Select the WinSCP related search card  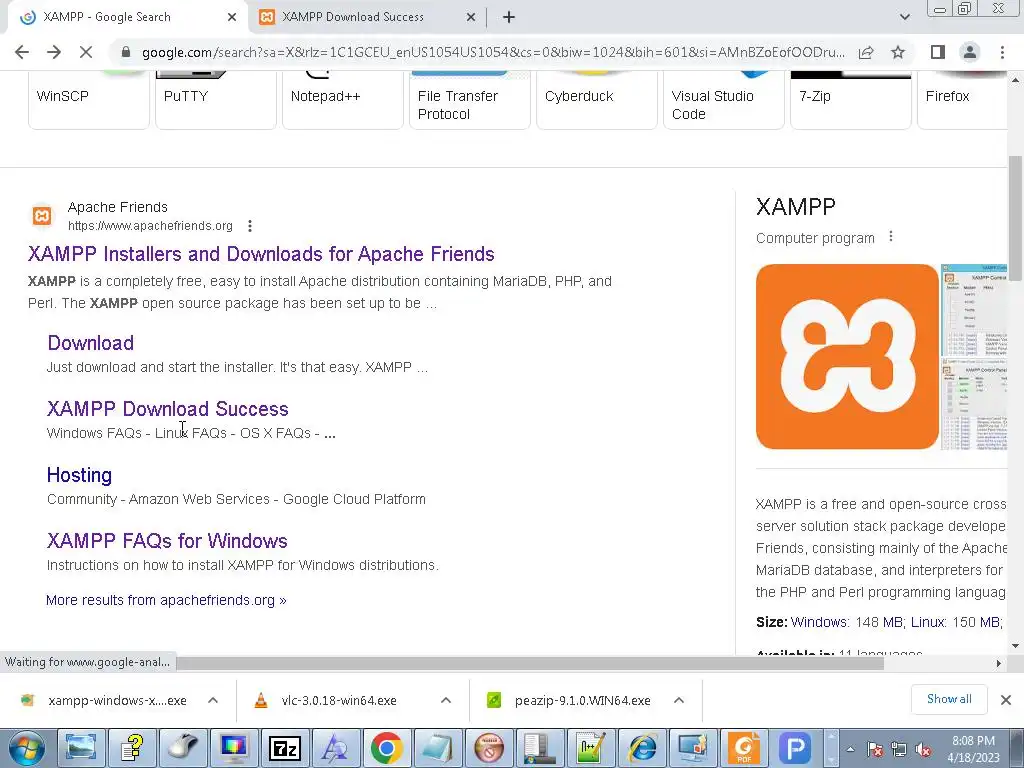pyautogui.click(x=89, y=101)
